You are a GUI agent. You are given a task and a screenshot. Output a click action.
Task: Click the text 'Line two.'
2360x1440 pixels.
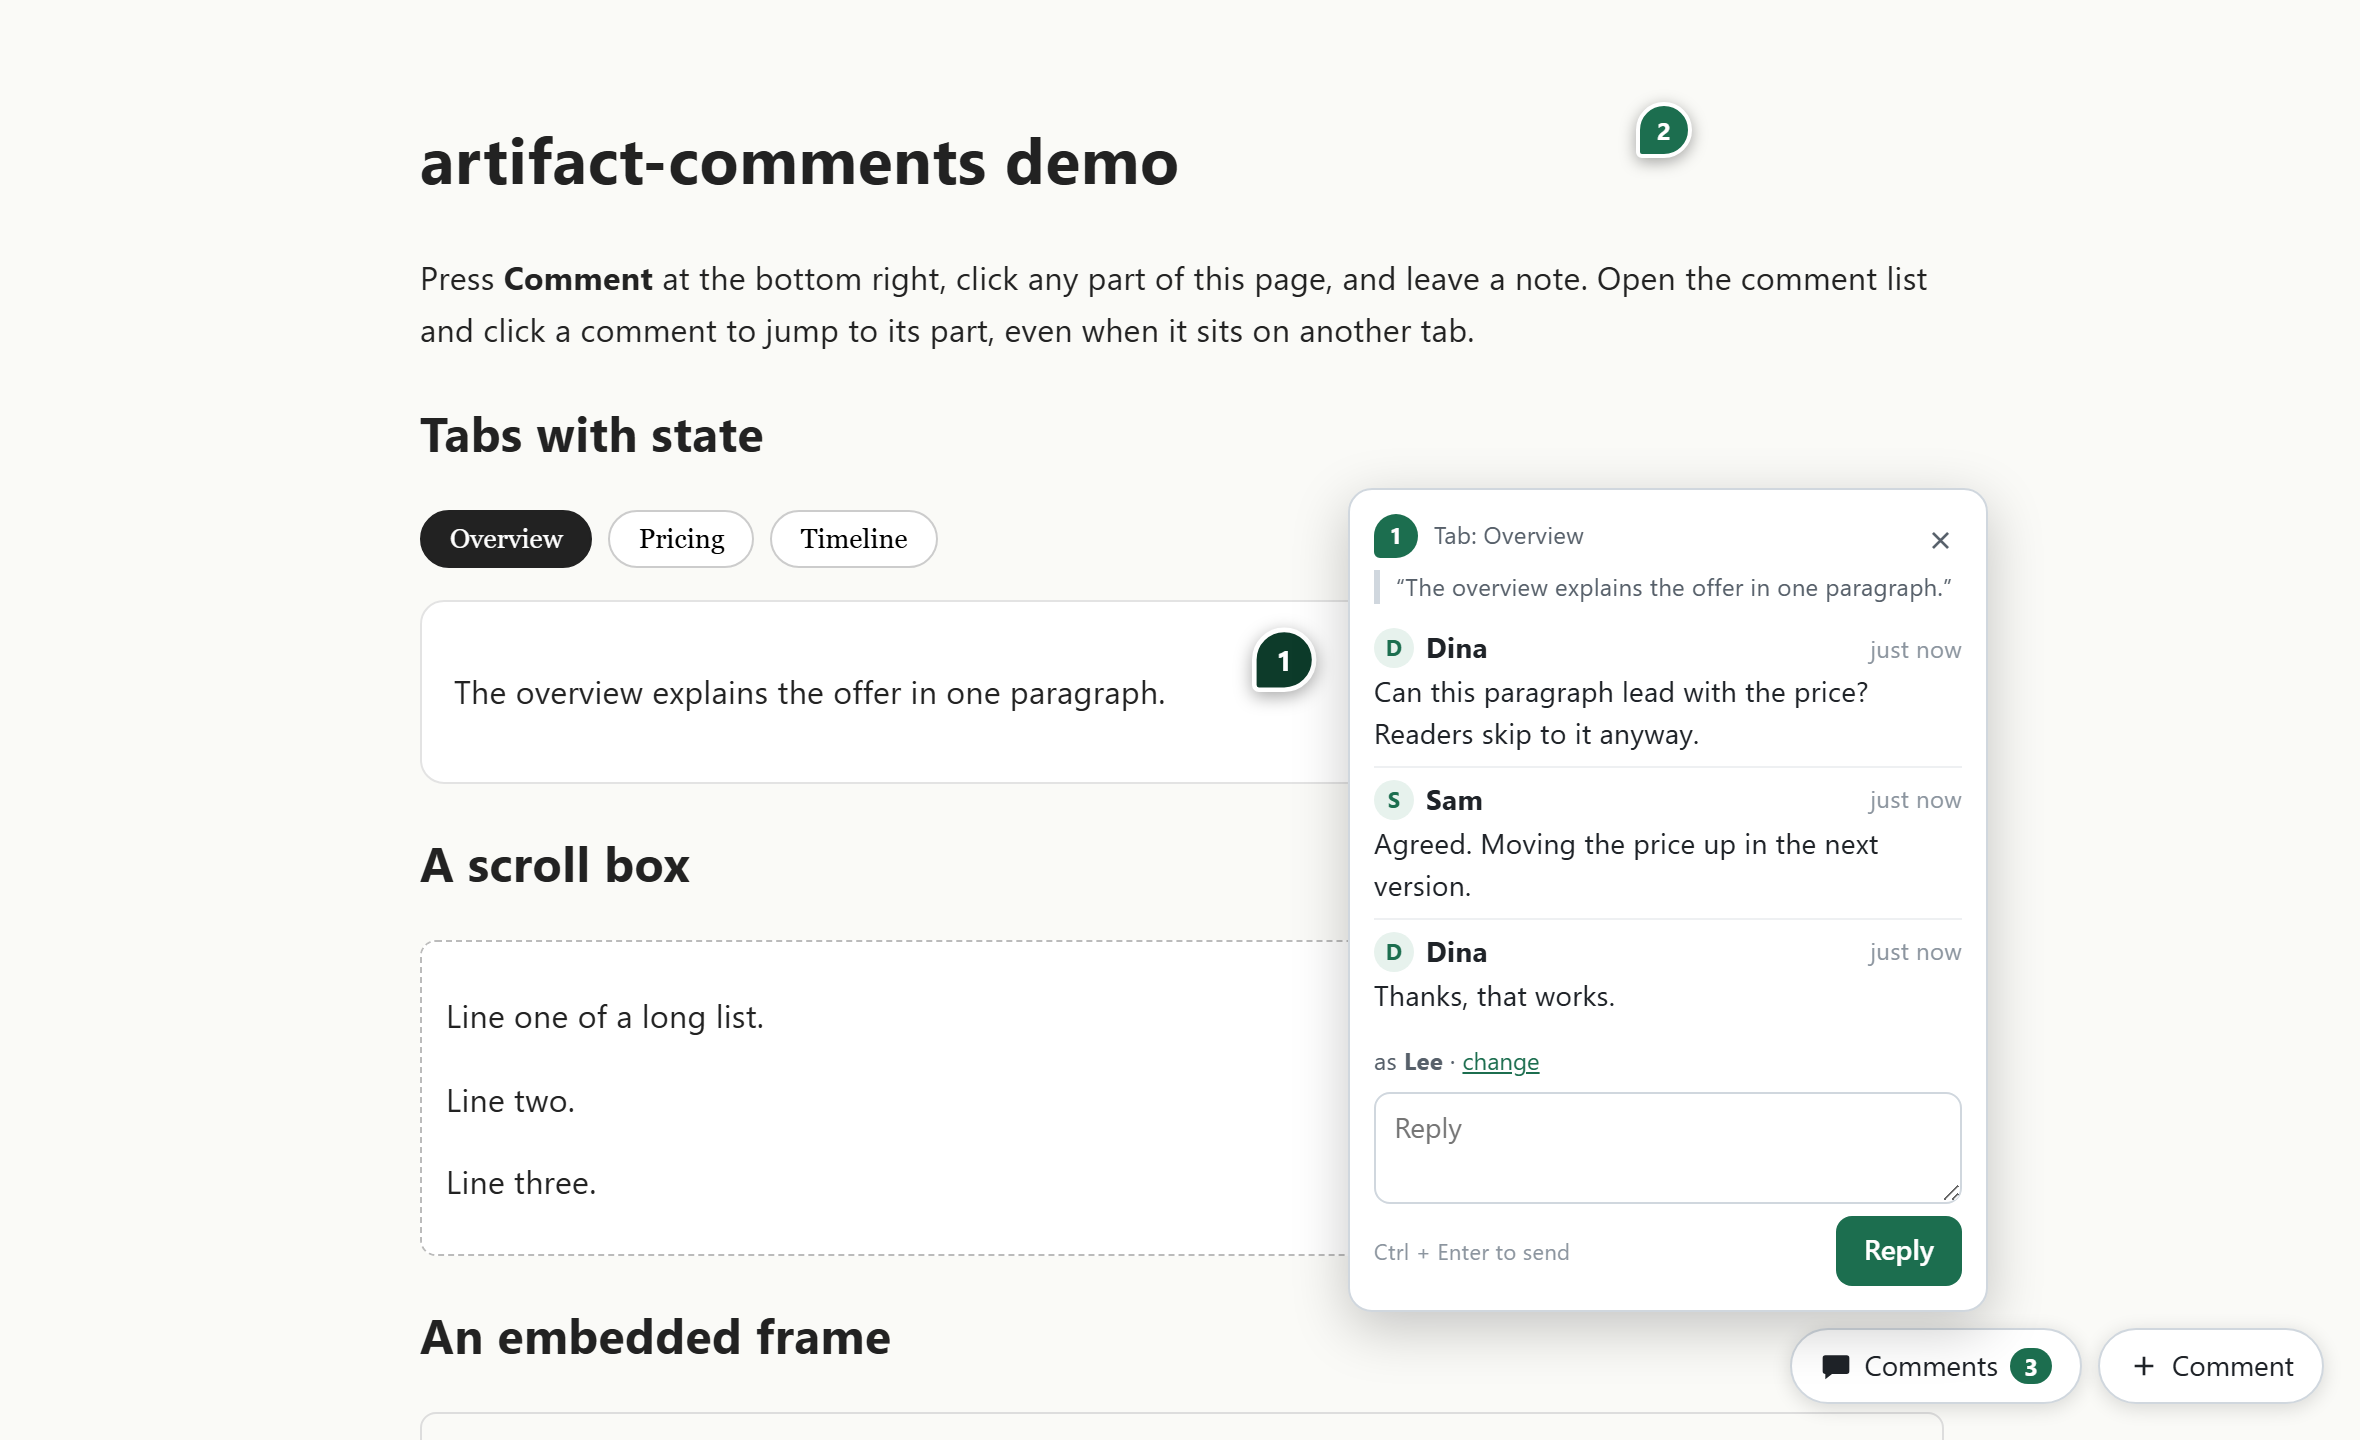[510, 1101]
